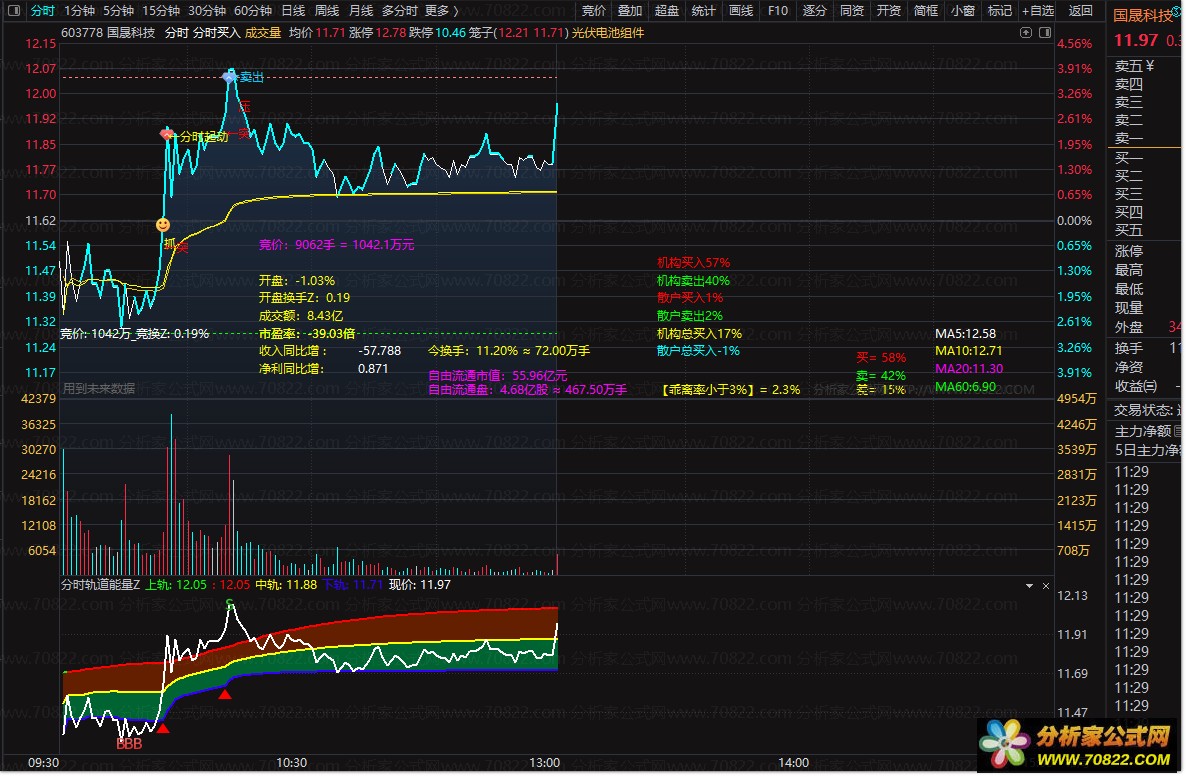Select the 日线 daily chart tab
Viewport: 1187px width, 776px height.
click(293, 11)
